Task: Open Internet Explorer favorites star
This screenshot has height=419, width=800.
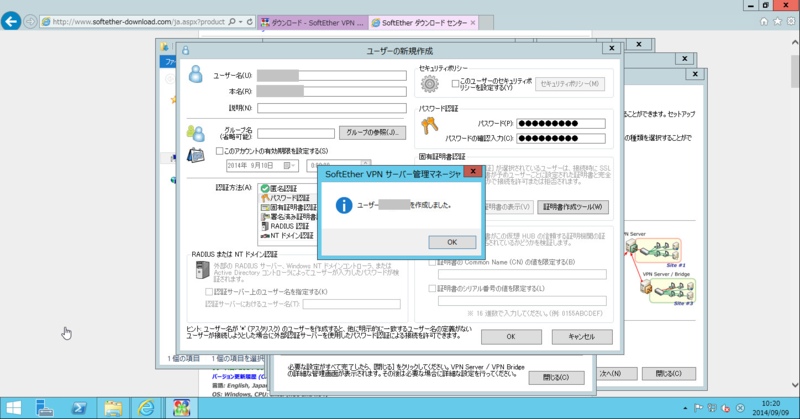Action: pos(777,21)
